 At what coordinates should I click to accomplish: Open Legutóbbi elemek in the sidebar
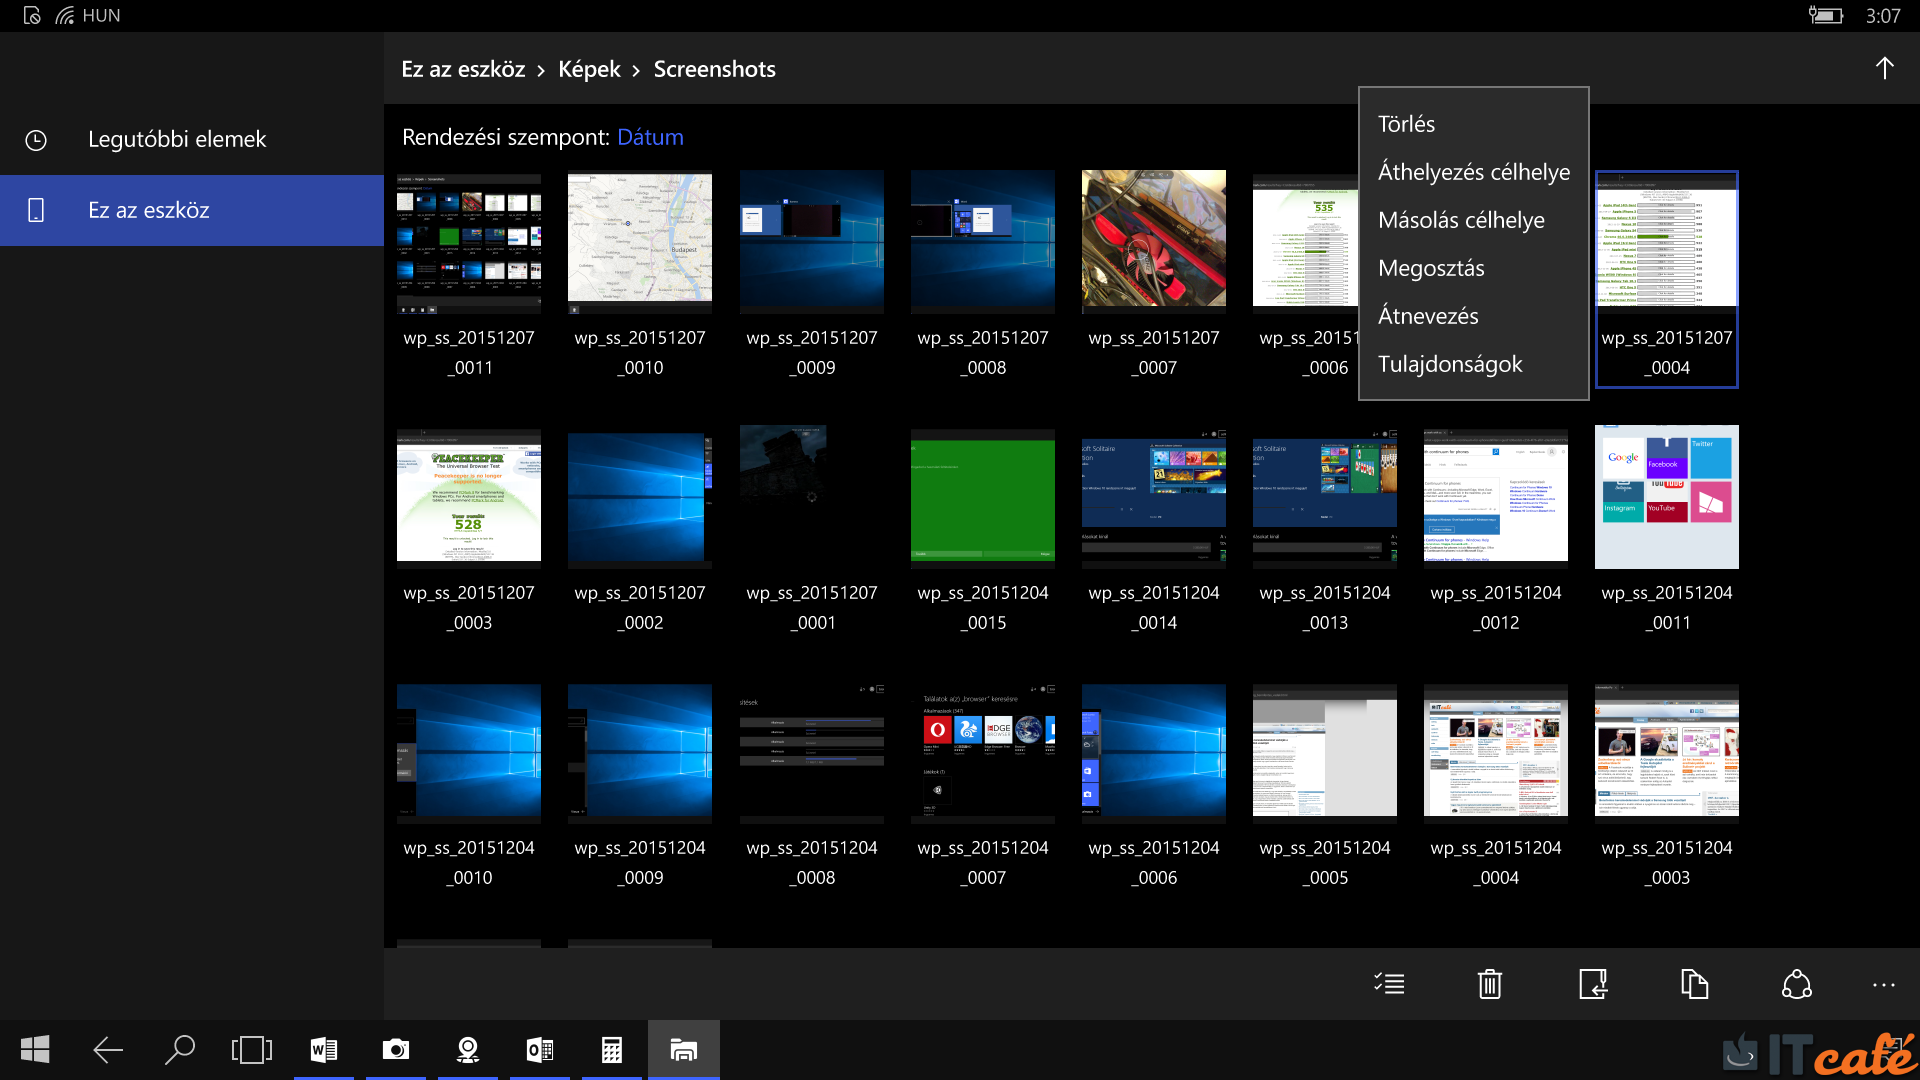(x=177, y=139)
